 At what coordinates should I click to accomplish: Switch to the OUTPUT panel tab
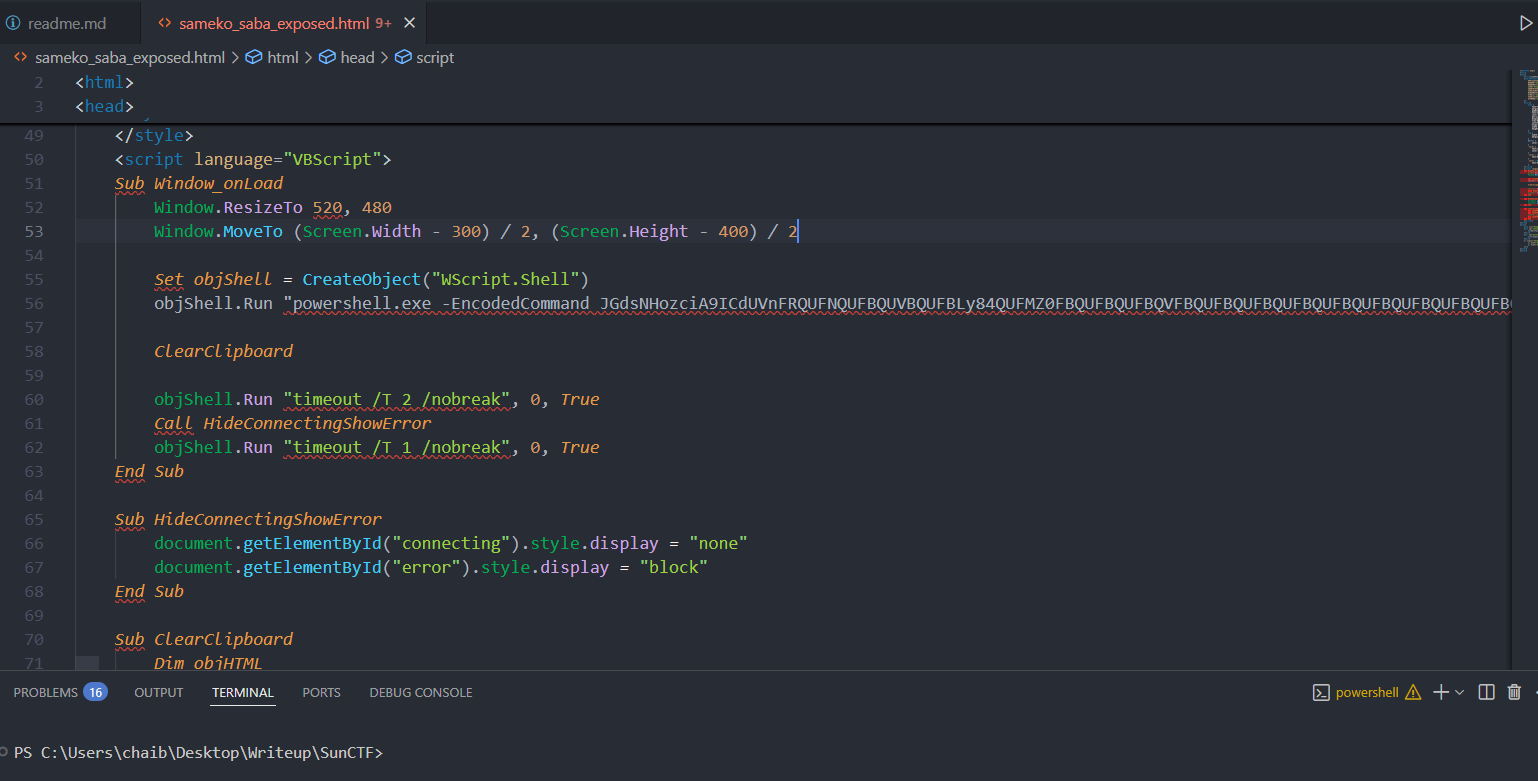coord(159,692)
